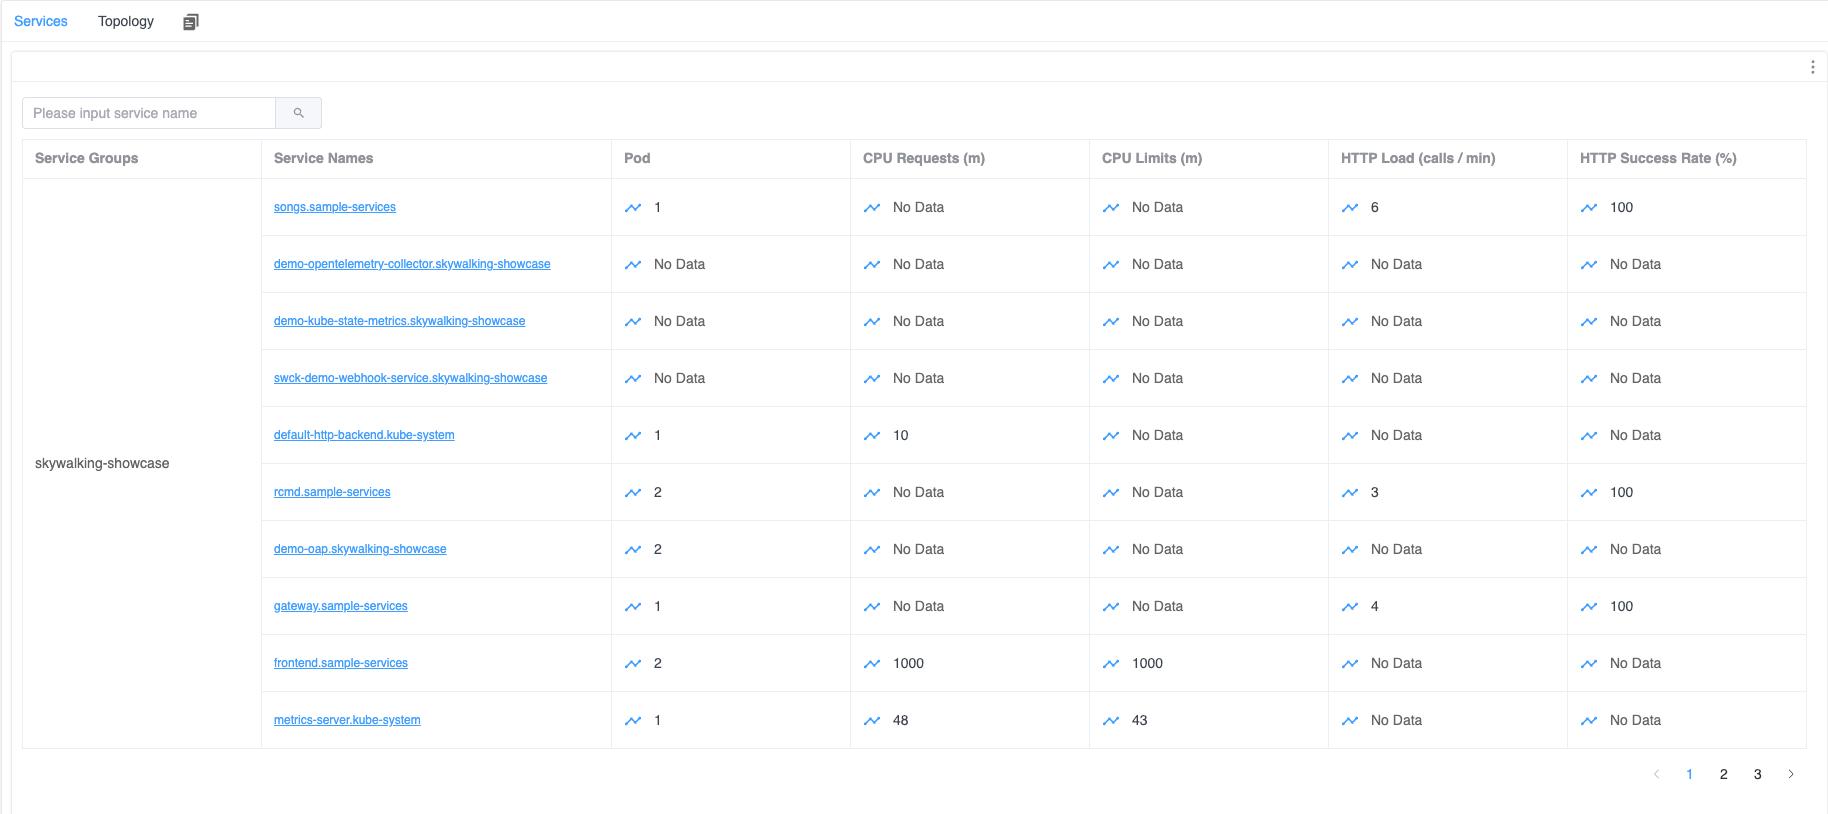1828x814 pixels.
Task: Open trend icon for demo-oap Pod count
Action: pos(633,550)
